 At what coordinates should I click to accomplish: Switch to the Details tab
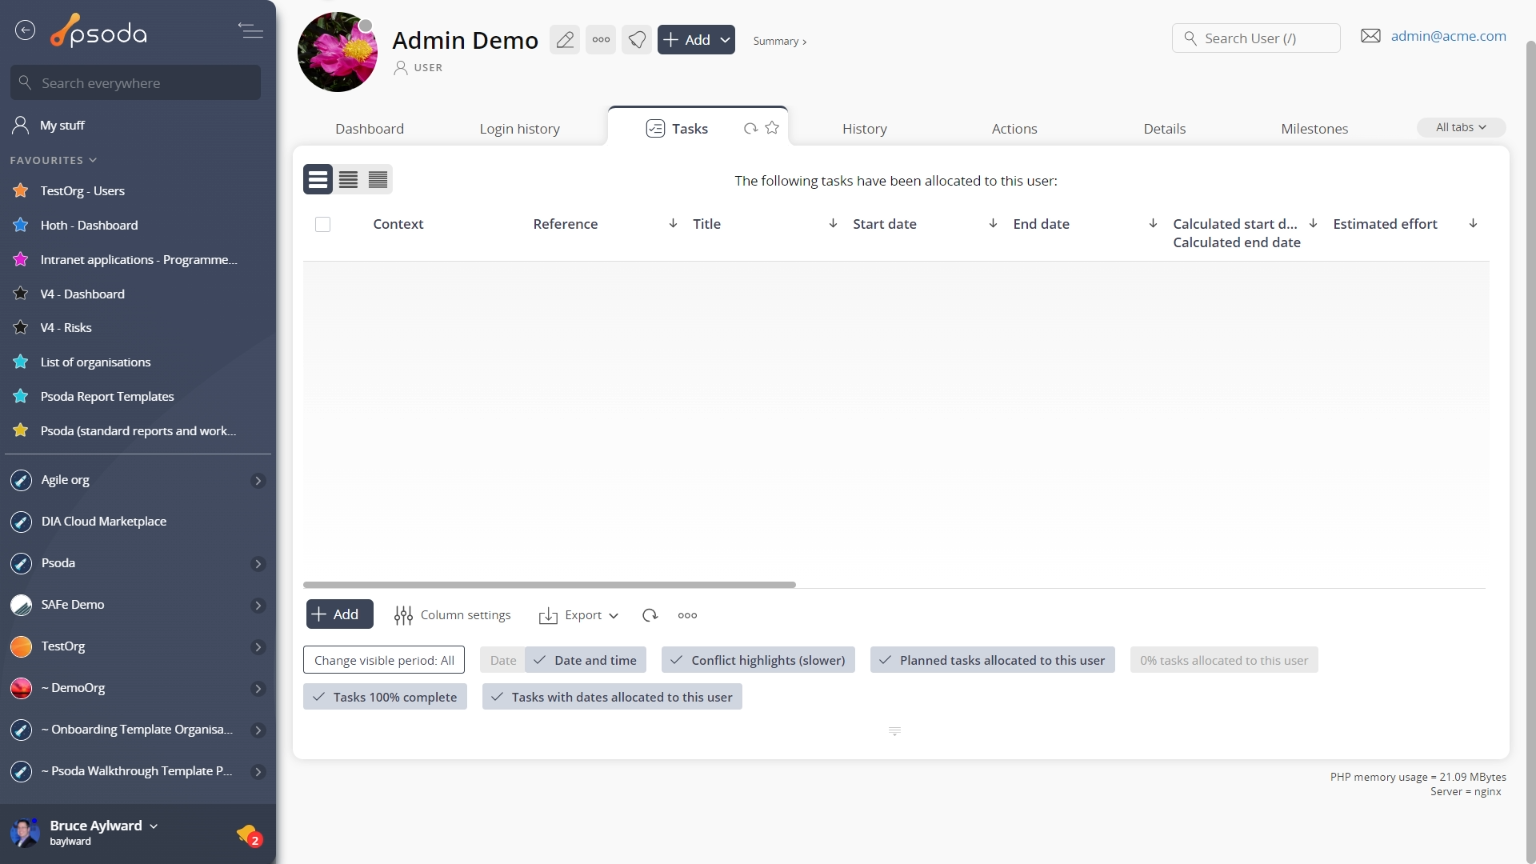coord(1165,129)
